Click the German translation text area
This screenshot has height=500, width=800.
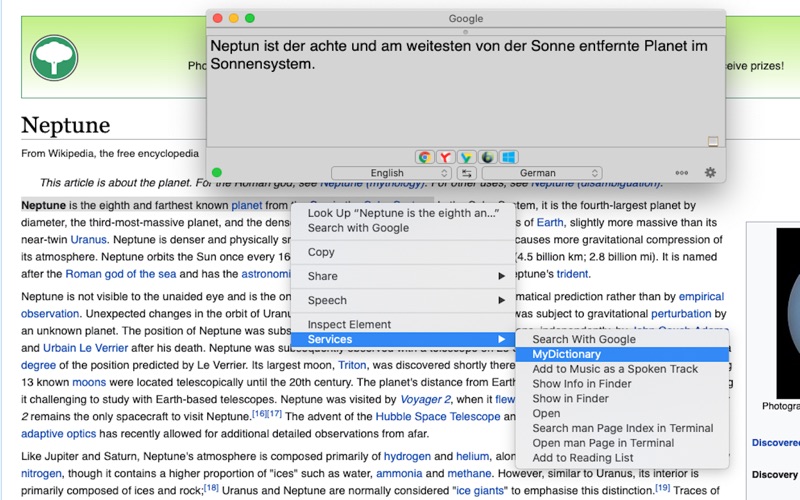click(x=465, y=91)
